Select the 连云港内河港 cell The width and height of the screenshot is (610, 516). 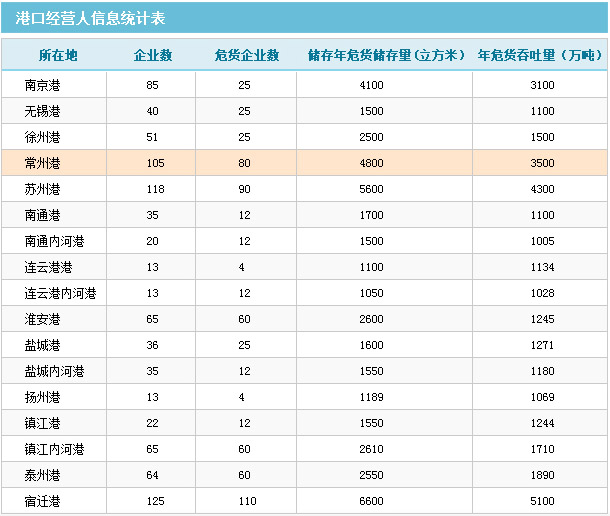(x=61, y=293)
